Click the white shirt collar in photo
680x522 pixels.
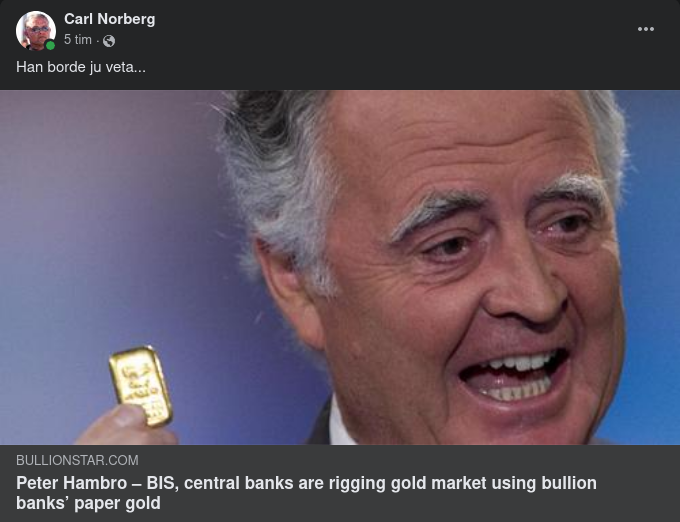340,427
